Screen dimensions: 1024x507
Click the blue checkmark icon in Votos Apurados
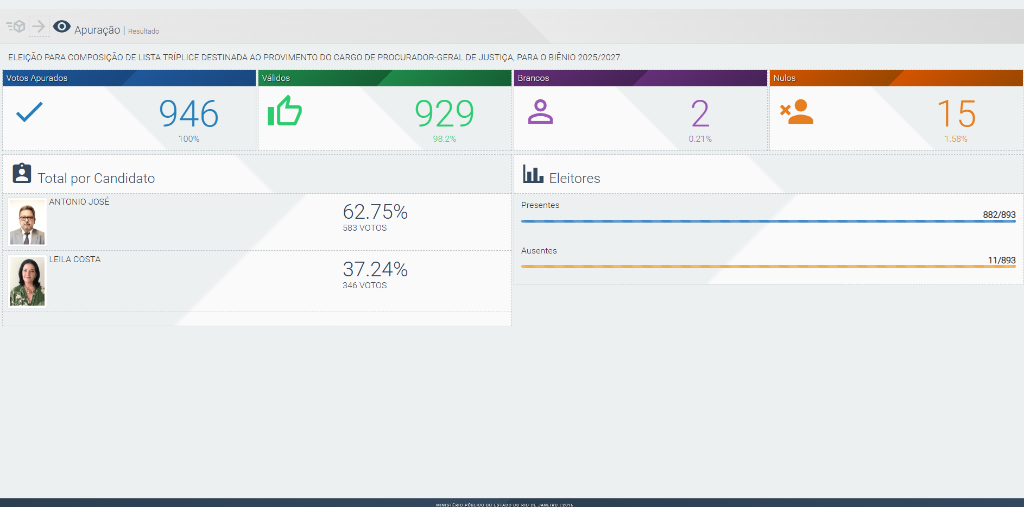tap(30, 112)
